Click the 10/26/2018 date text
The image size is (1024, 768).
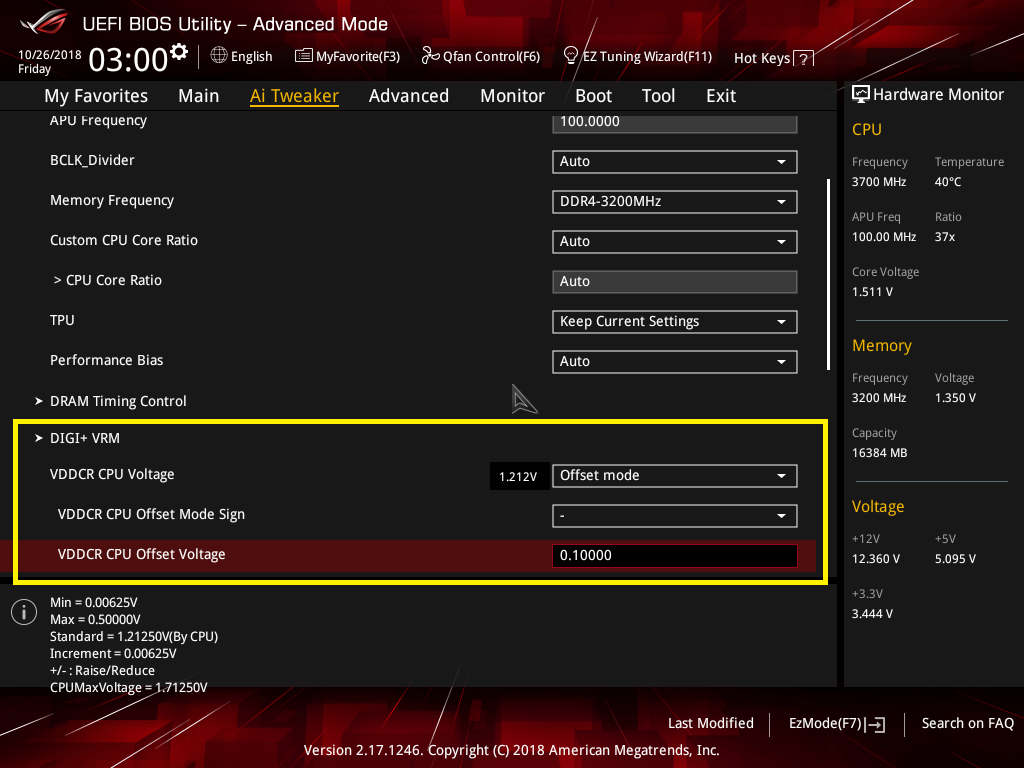coord(50,55)
